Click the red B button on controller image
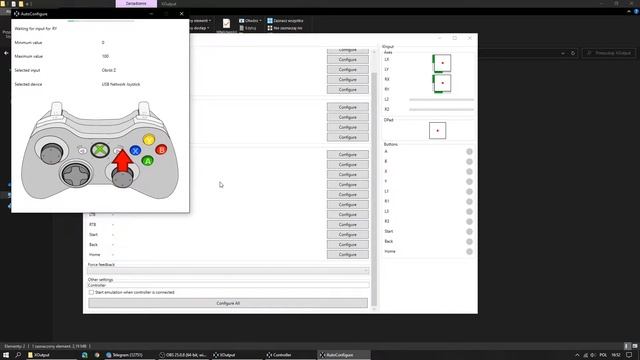This screenshot has width=640, height=360. point(161,150)
